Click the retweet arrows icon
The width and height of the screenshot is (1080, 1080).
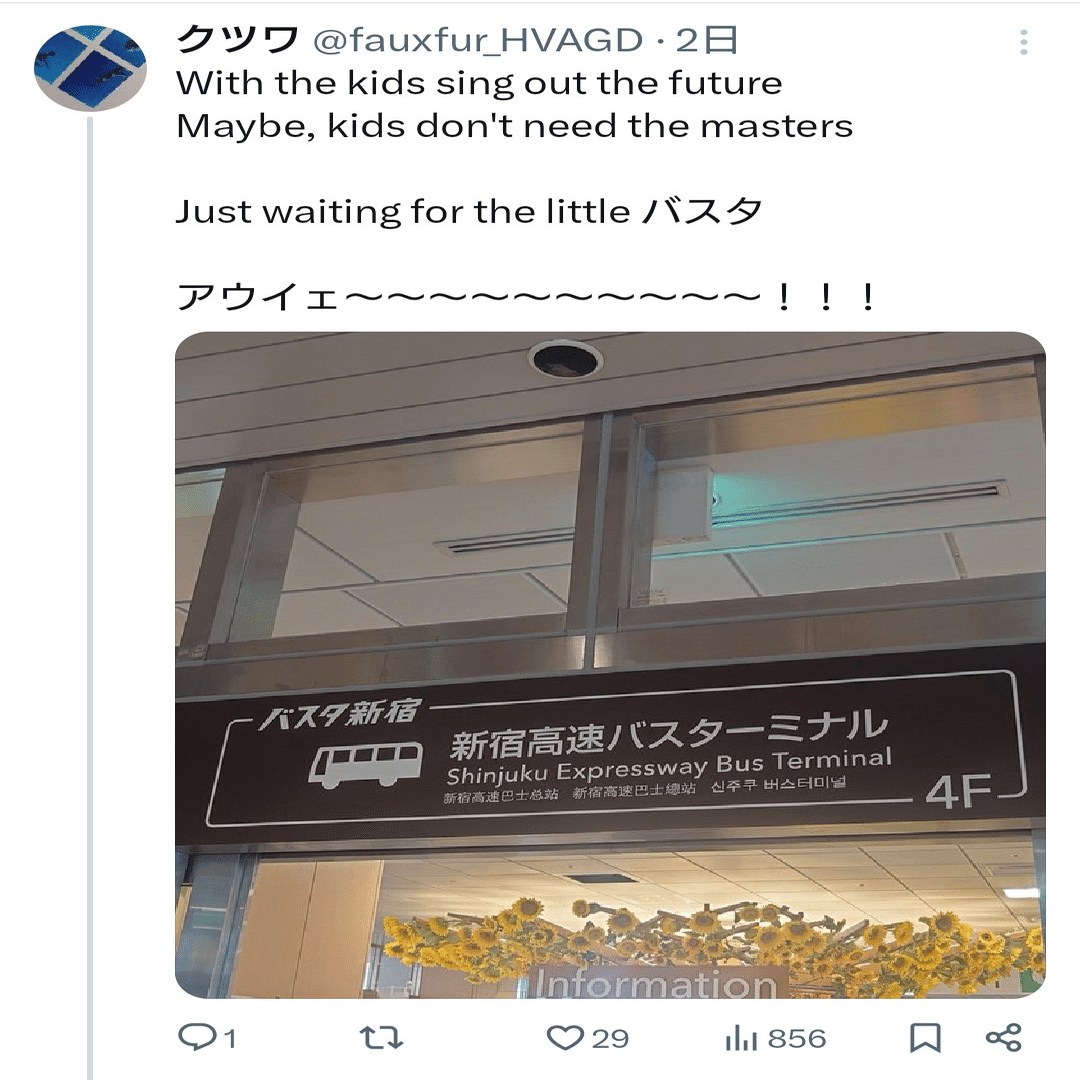381,1037
